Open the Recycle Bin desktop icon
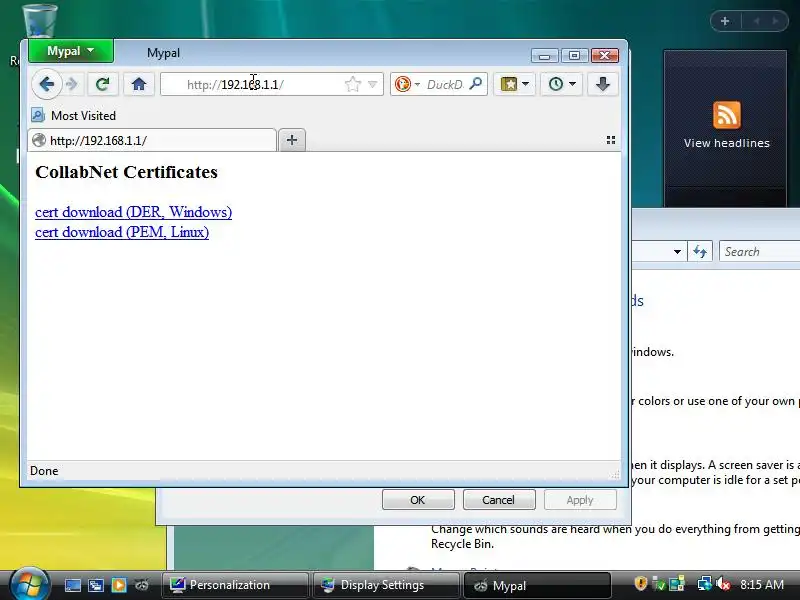The width and height of the screenshot is (800, 600). [38, 23]
